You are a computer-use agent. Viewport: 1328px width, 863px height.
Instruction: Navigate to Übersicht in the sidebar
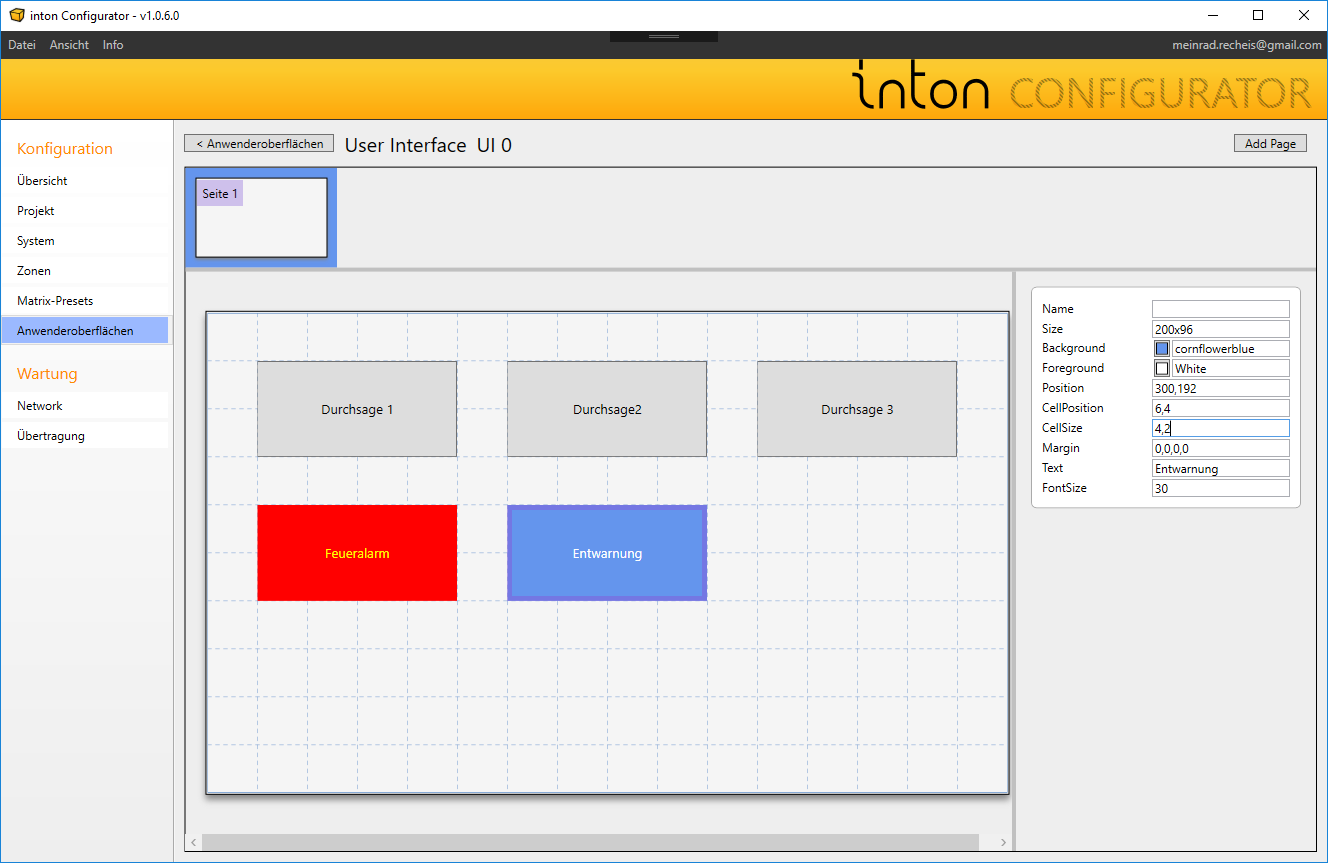[42, 181]
